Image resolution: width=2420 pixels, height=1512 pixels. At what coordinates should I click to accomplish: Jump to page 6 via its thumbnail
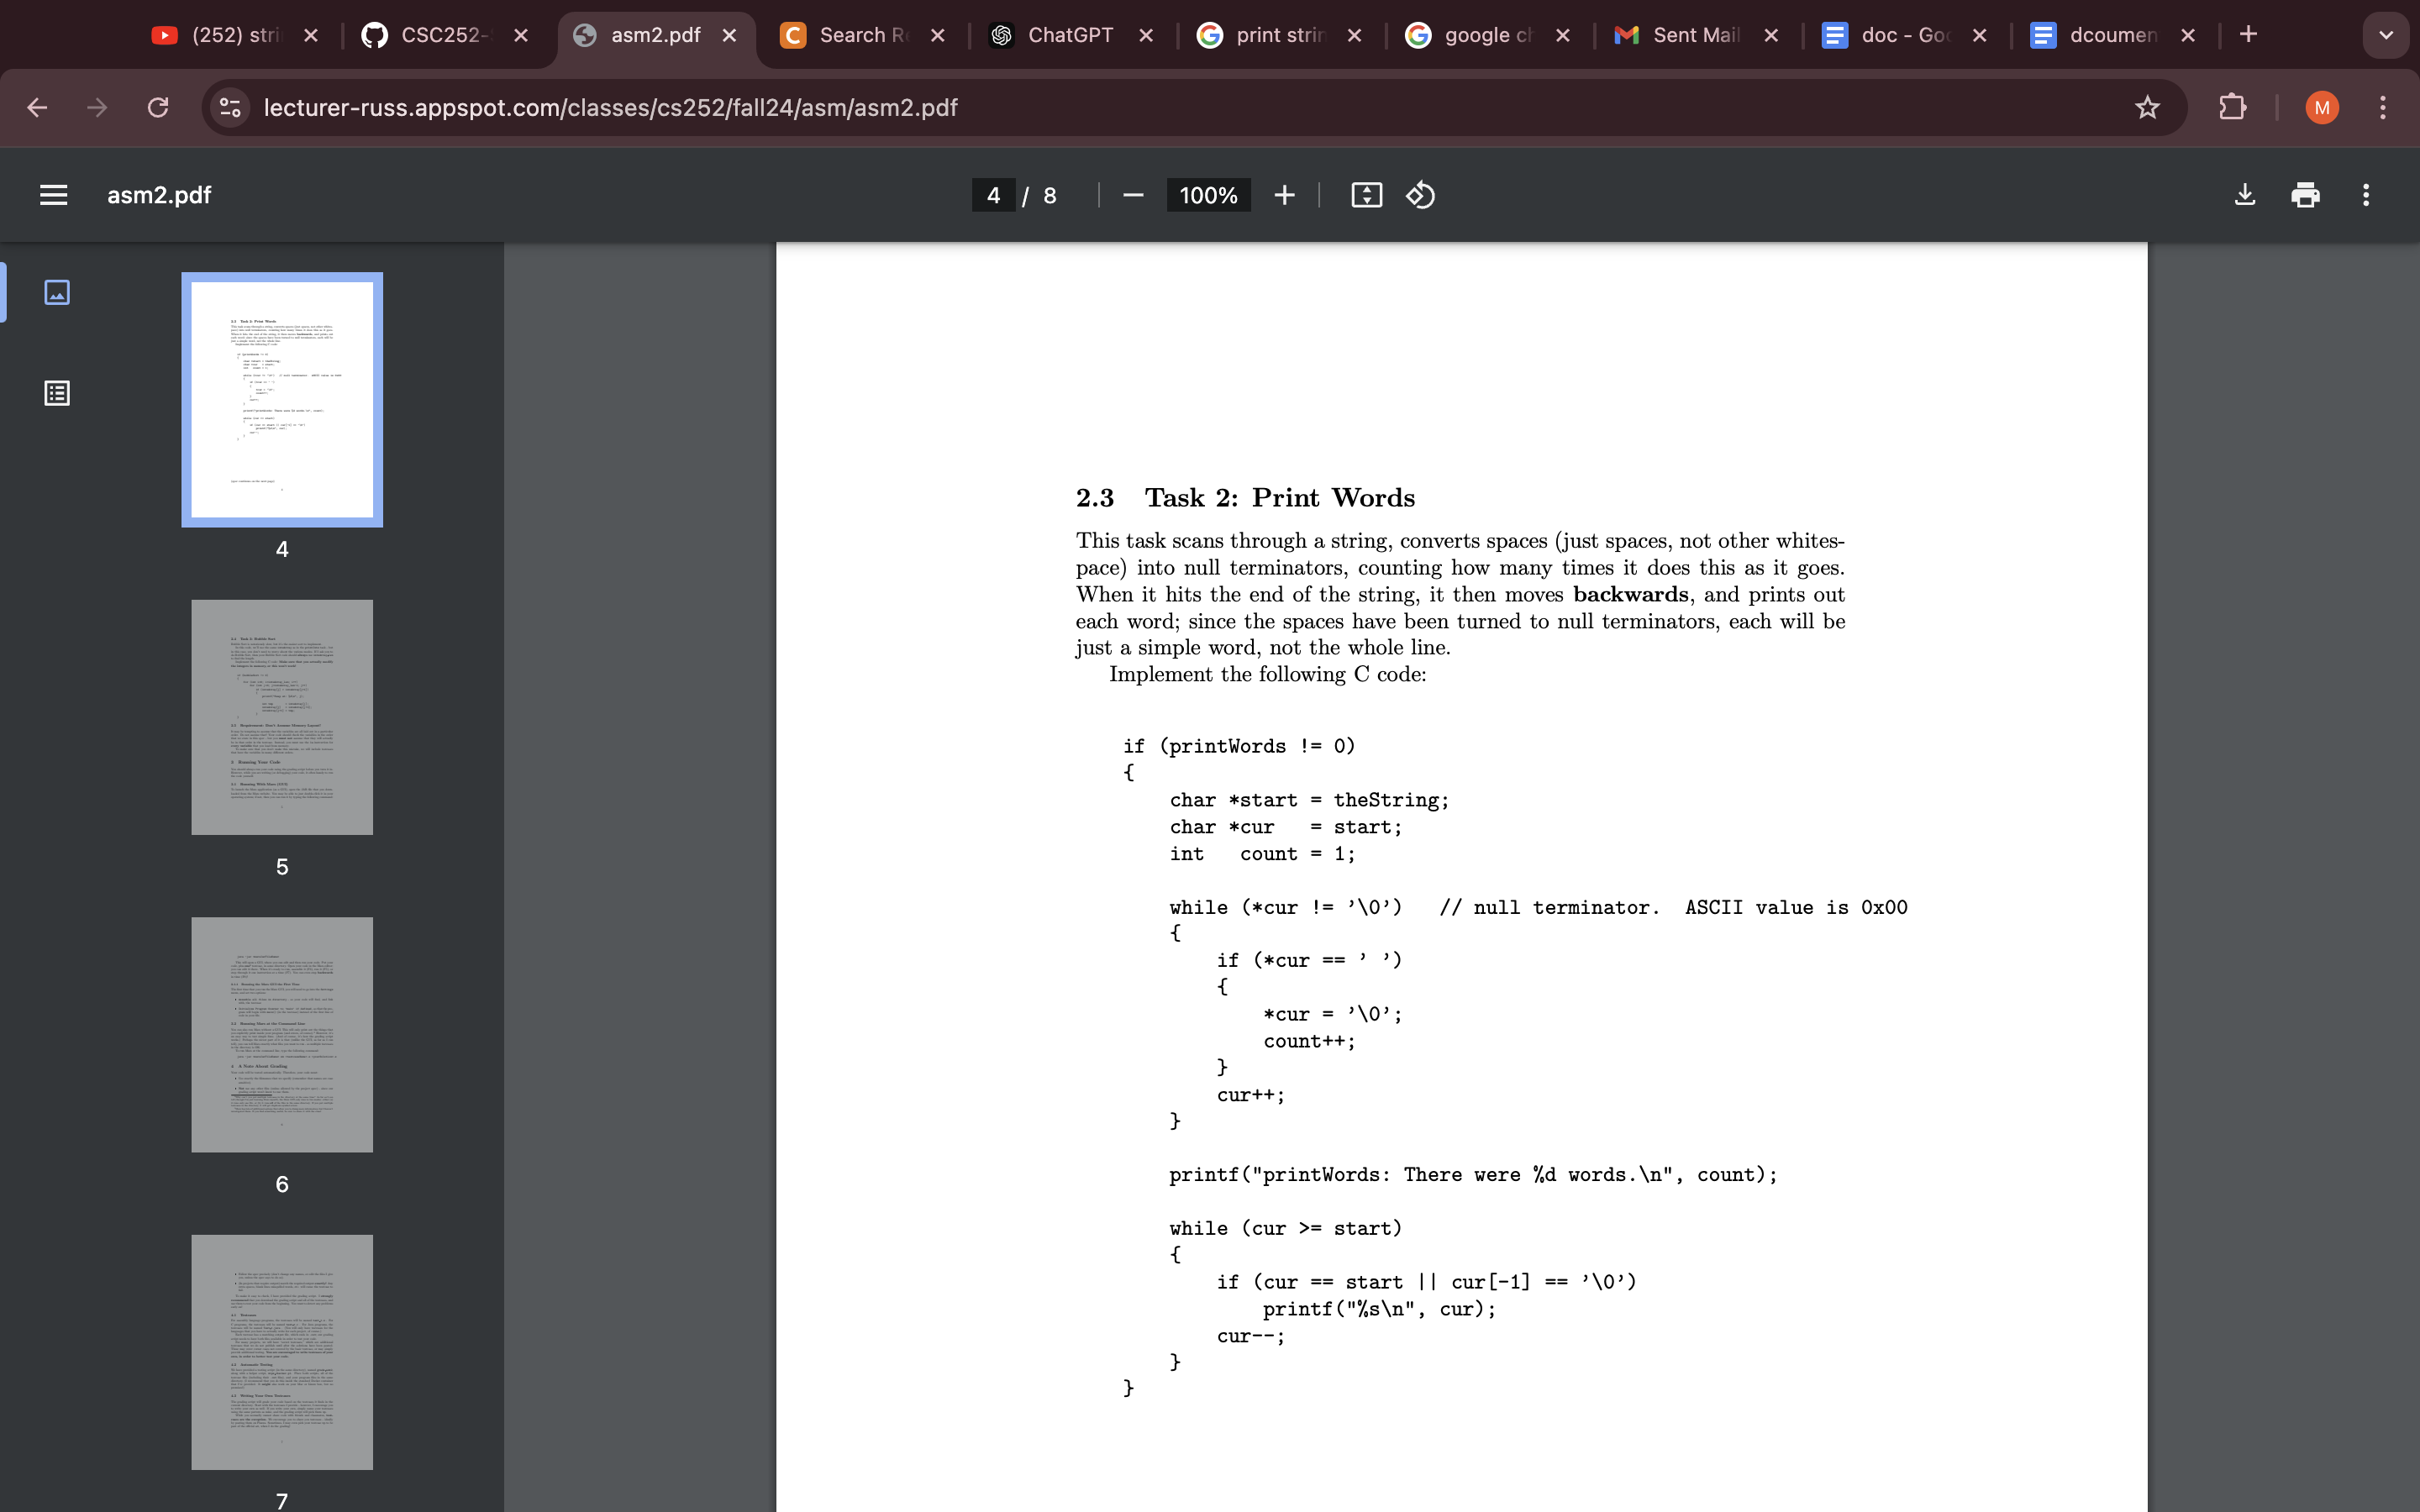click(281, 1034)
